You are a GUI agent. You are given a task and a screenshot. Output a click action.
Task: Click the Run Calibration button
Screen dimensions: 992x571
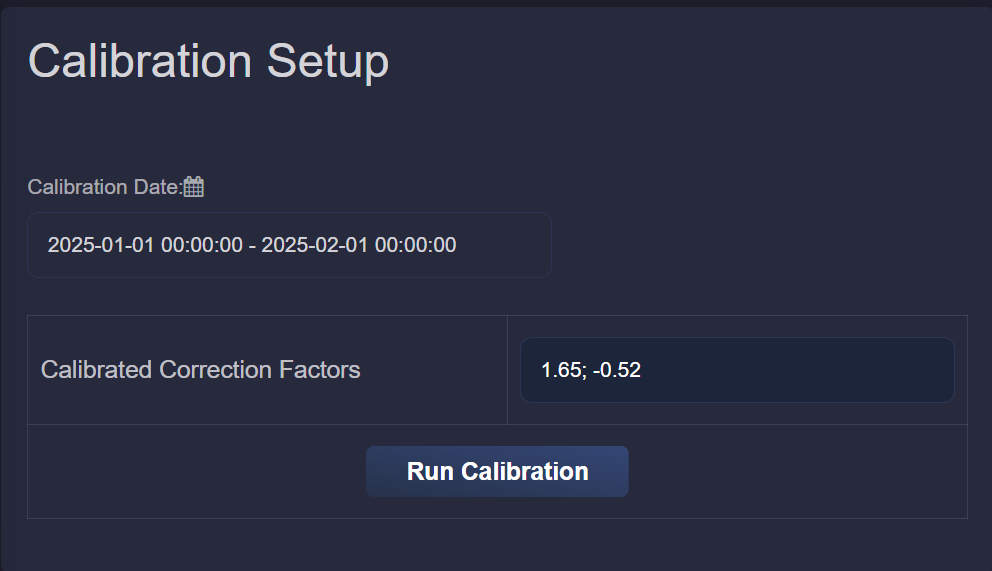point(497,471)
